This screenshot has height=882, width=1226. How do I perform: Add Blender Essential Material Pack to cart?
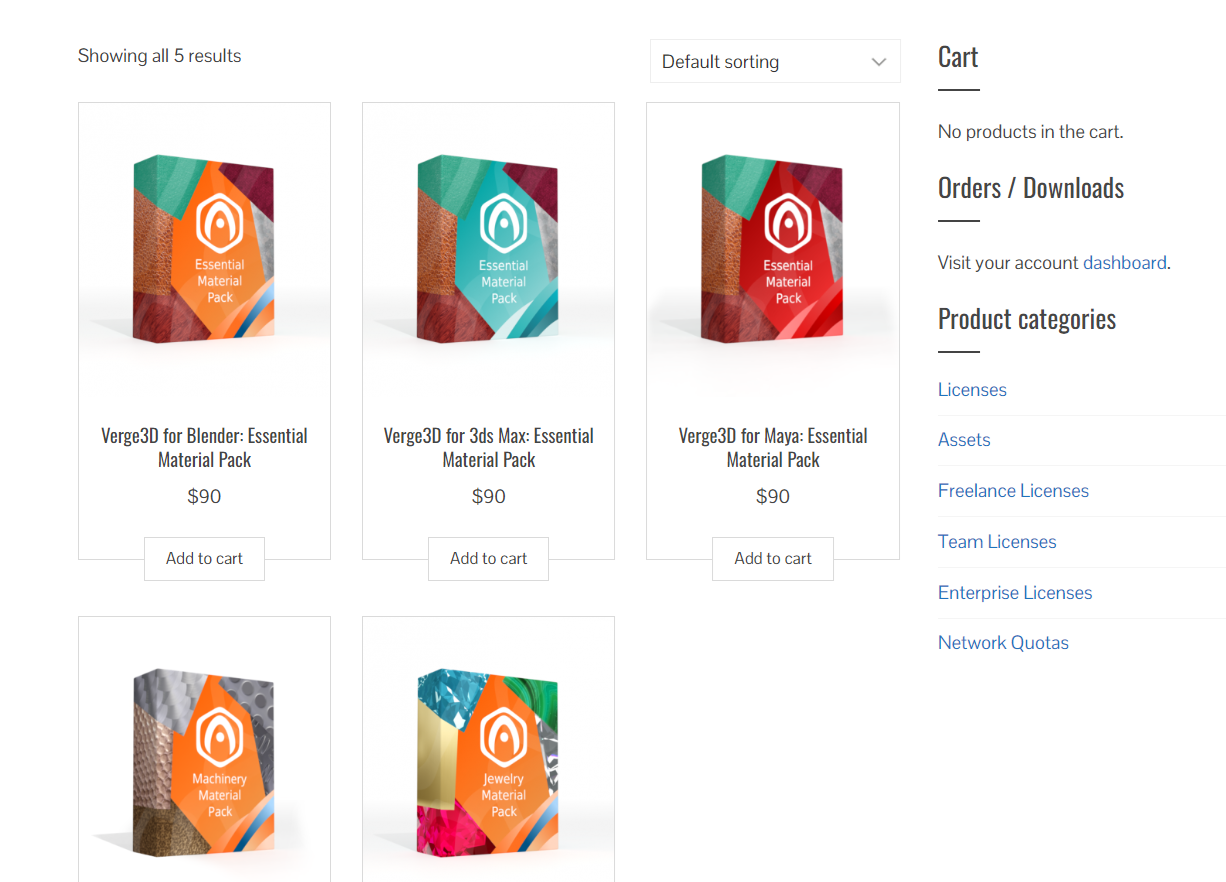pyautogui.click(x=204, y=558)
